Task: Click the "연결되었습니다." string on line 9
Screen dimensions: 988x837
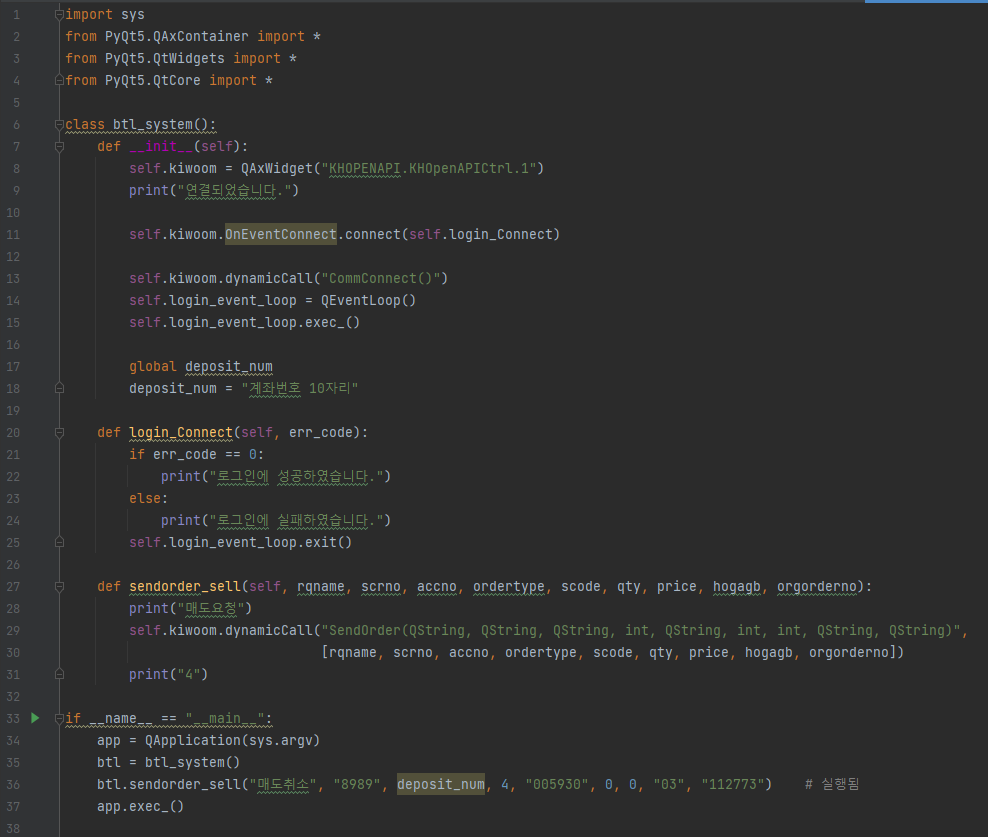Action: [234, 190]
